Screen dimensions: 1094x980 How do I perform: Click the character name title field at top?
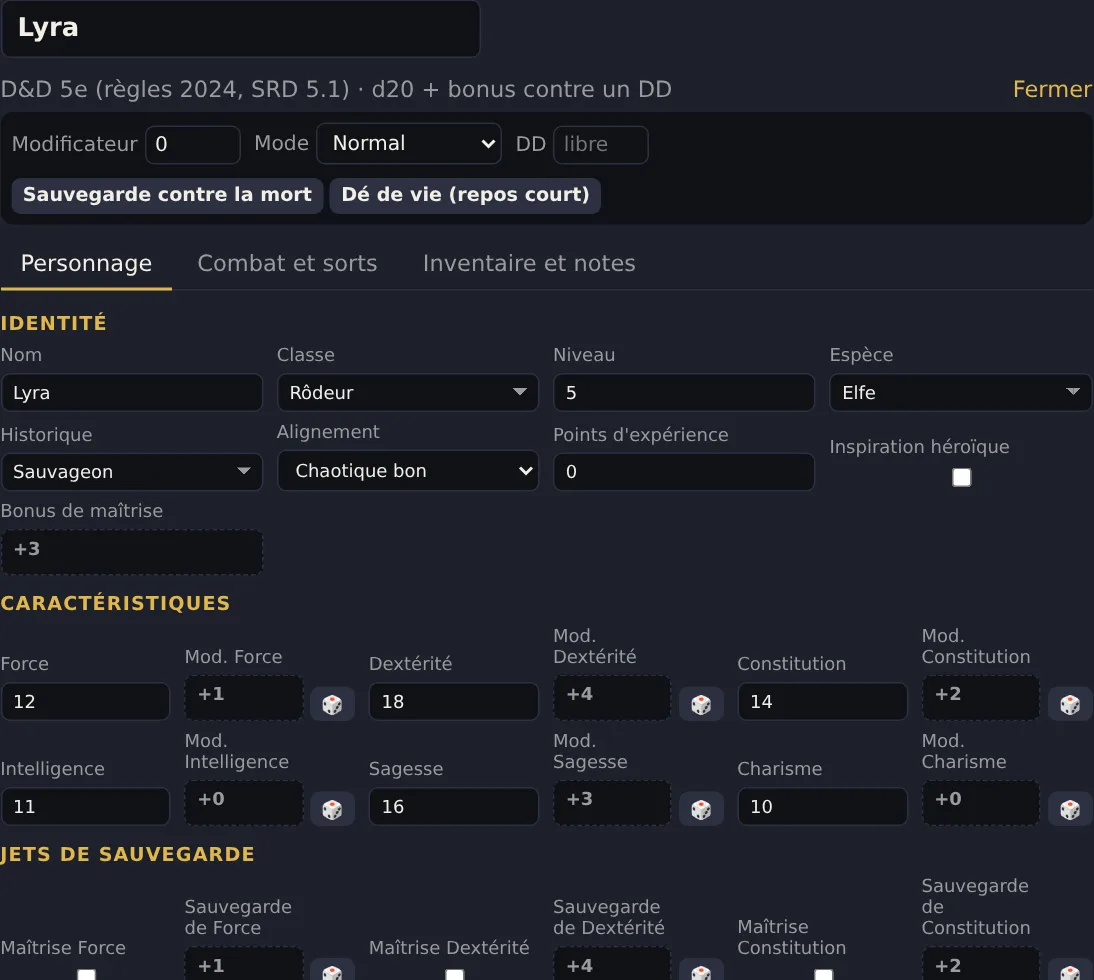[x=241, y=28]
